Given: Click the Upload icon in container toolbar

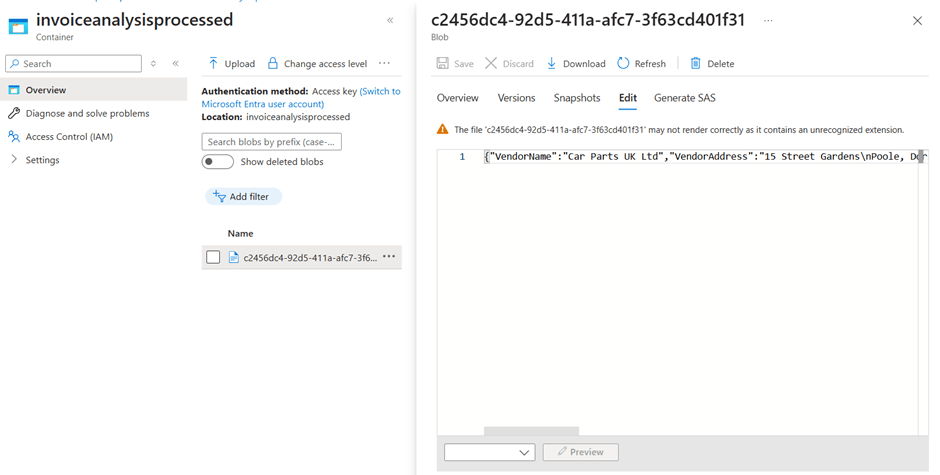Looking at the screenshot, I should (213, 63).
